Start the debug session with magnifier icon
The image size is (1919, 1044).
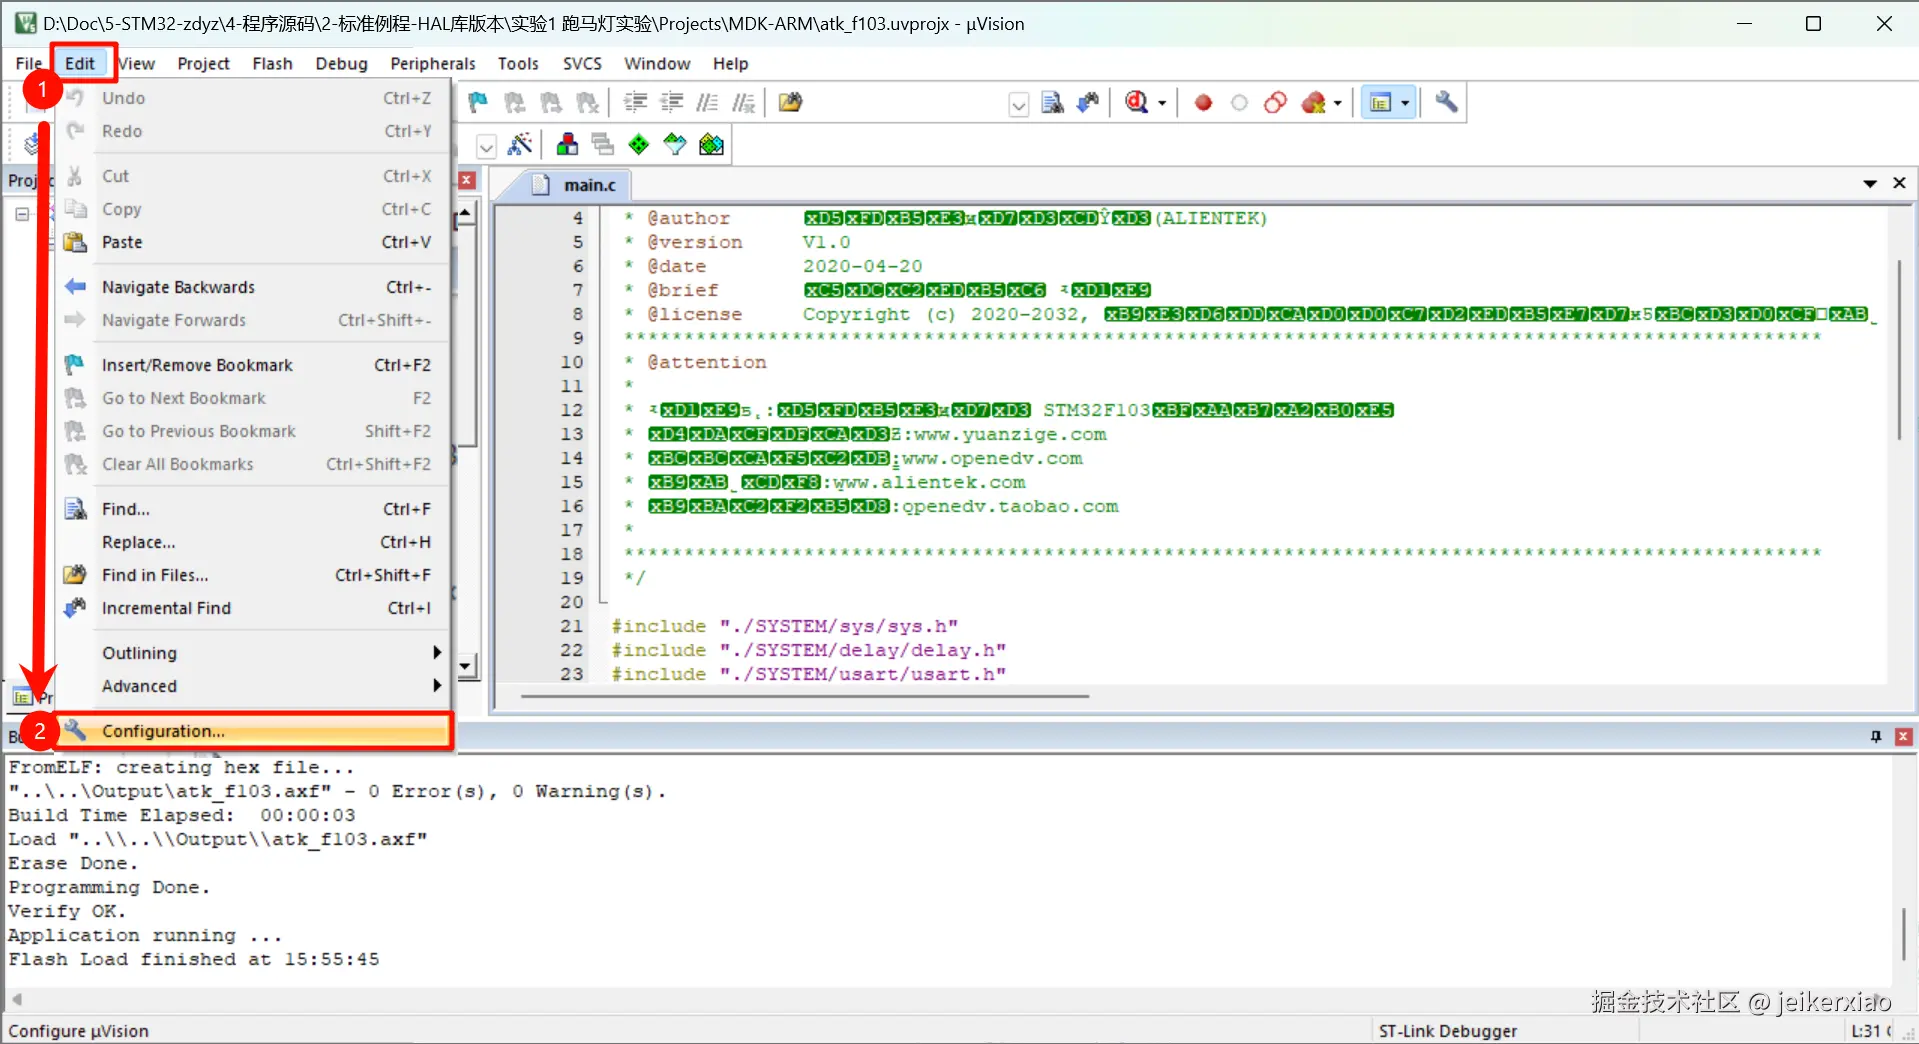[x=1137, y=102]
